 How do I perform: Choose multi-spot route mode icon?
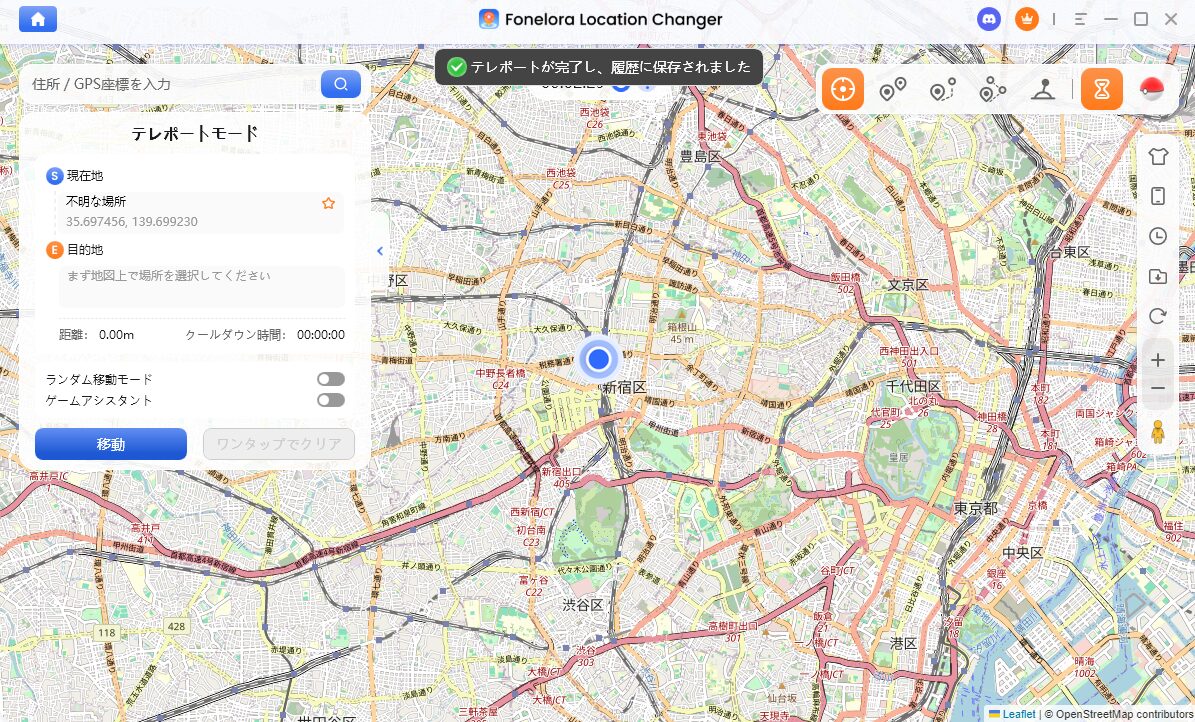(992, 90)
